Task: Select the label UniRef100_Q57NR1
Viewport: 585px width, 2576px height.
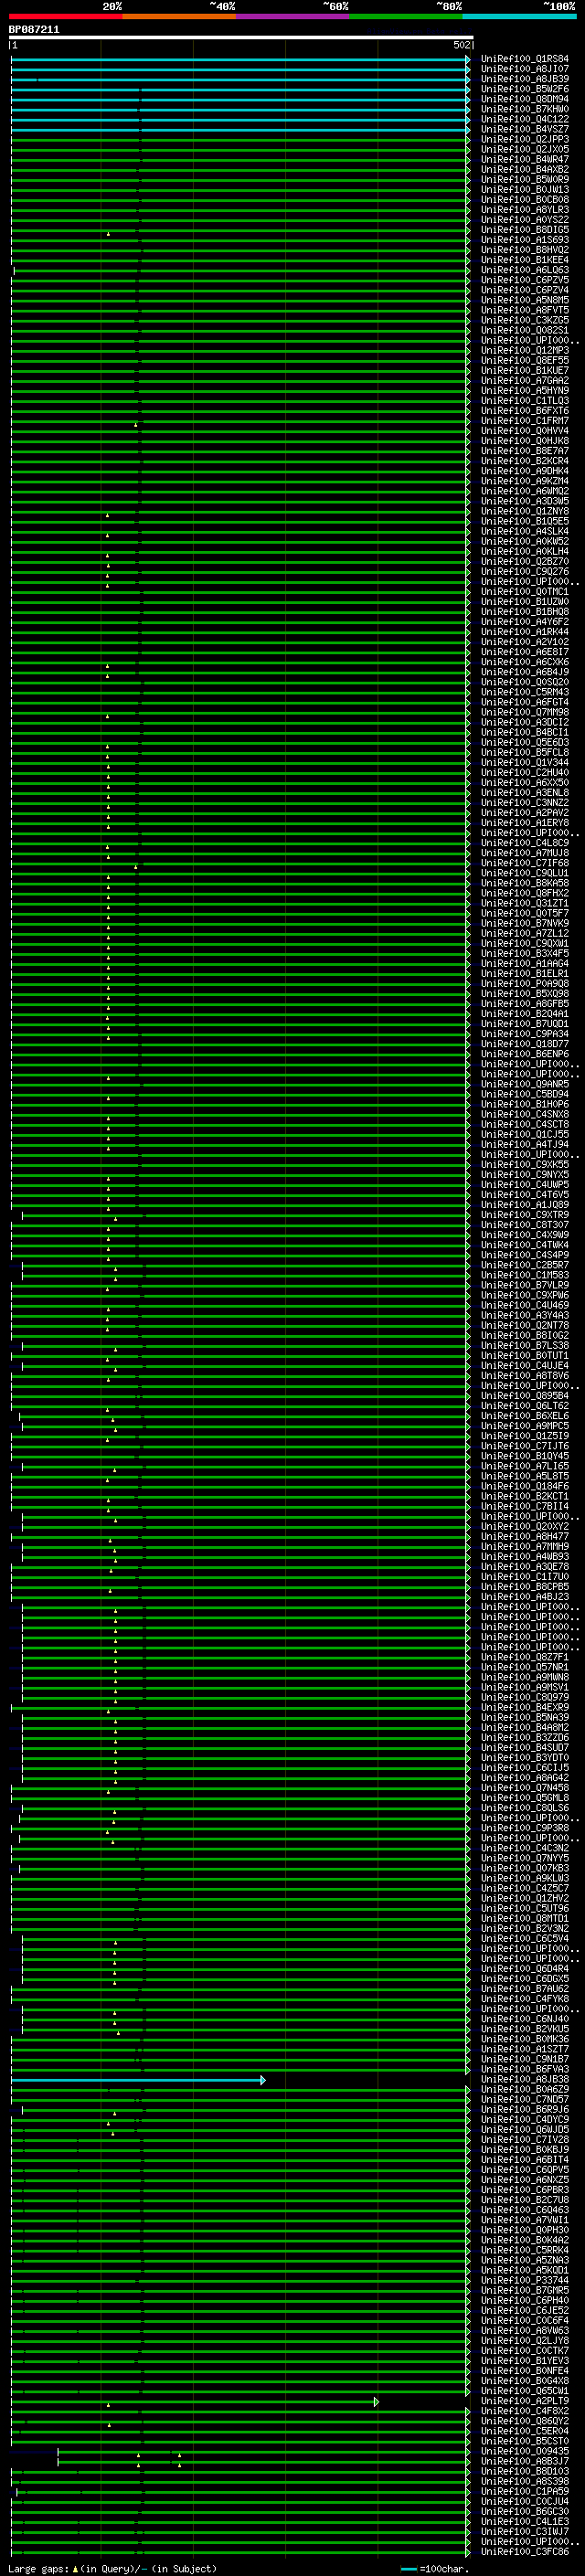Action: pos(525,1667)
